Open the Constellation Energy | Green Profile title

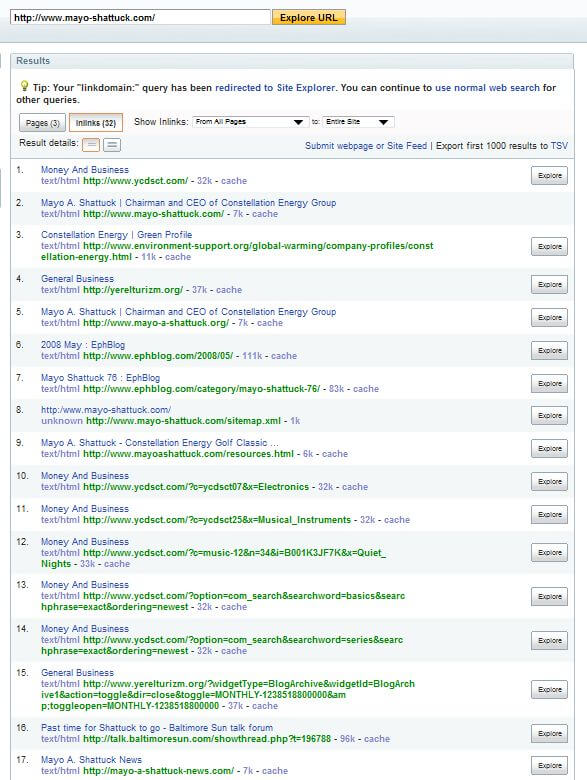click(x=116, y=235)
